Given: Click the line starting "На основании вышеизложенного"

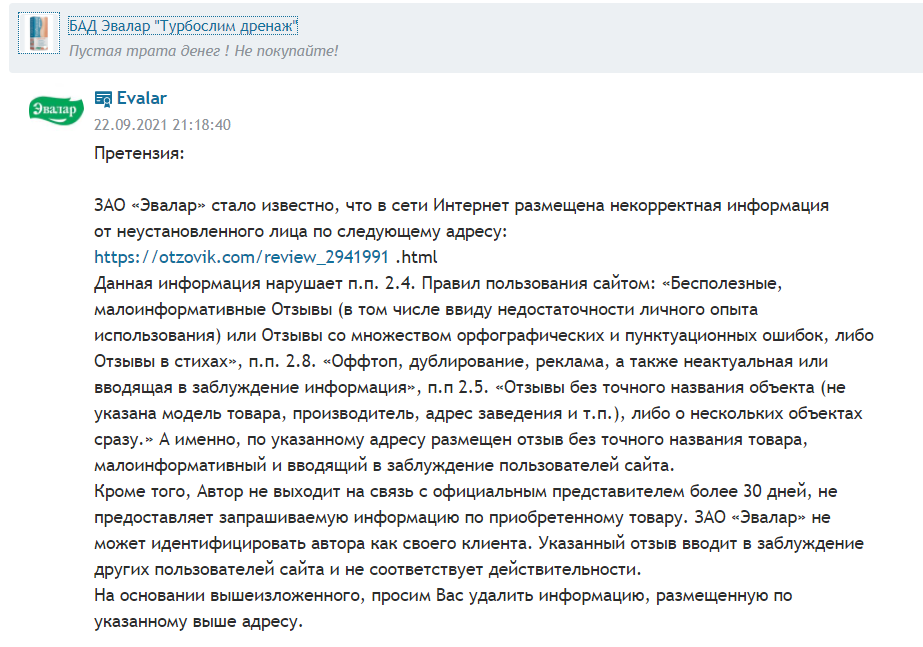Looking at the screenshot, I should [x=443, y=595].
